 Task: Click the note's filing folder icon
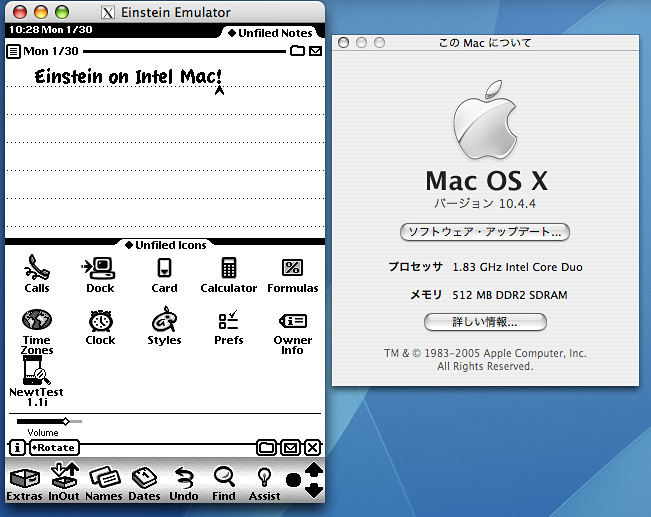(297, 51)
